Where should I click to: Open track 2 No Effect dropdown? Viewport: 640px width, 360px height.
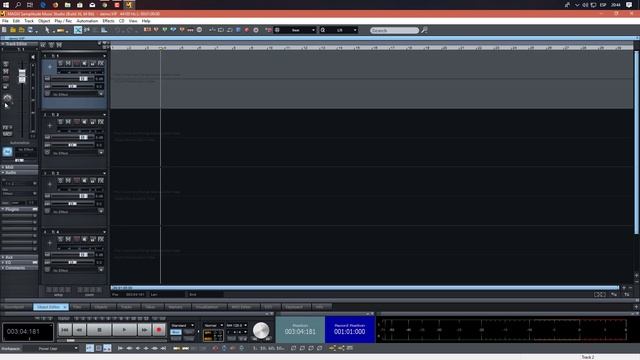click(x=101, y=153)
